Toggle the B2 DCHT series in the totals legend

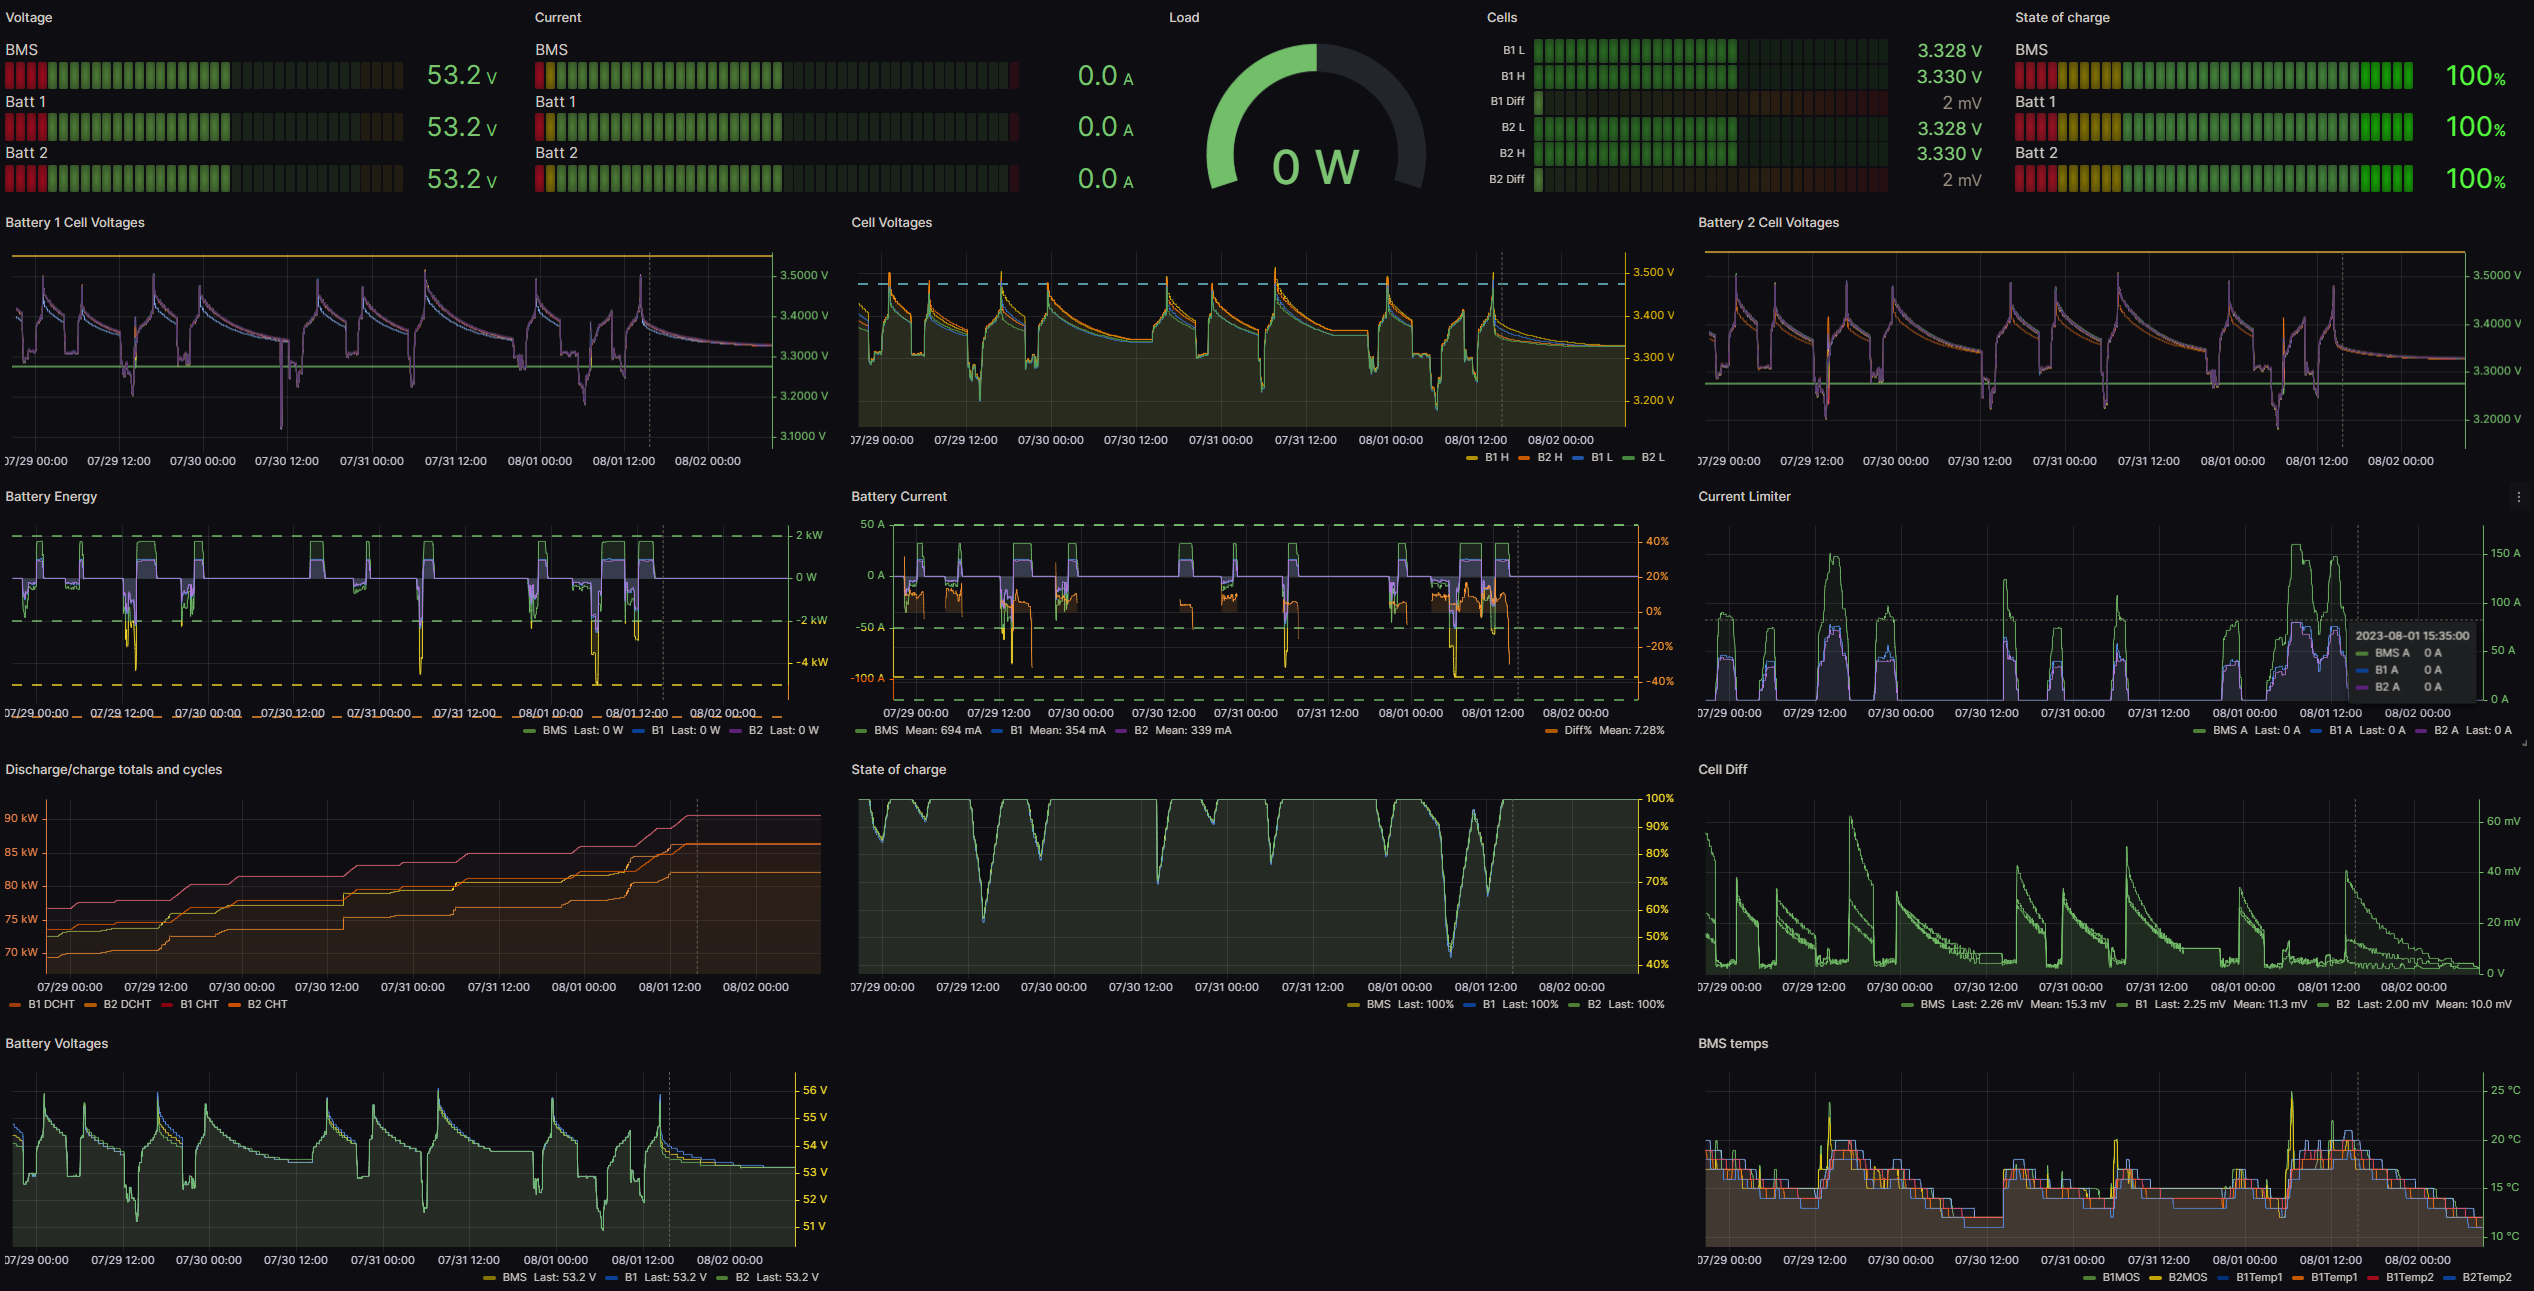(126, 1004)
